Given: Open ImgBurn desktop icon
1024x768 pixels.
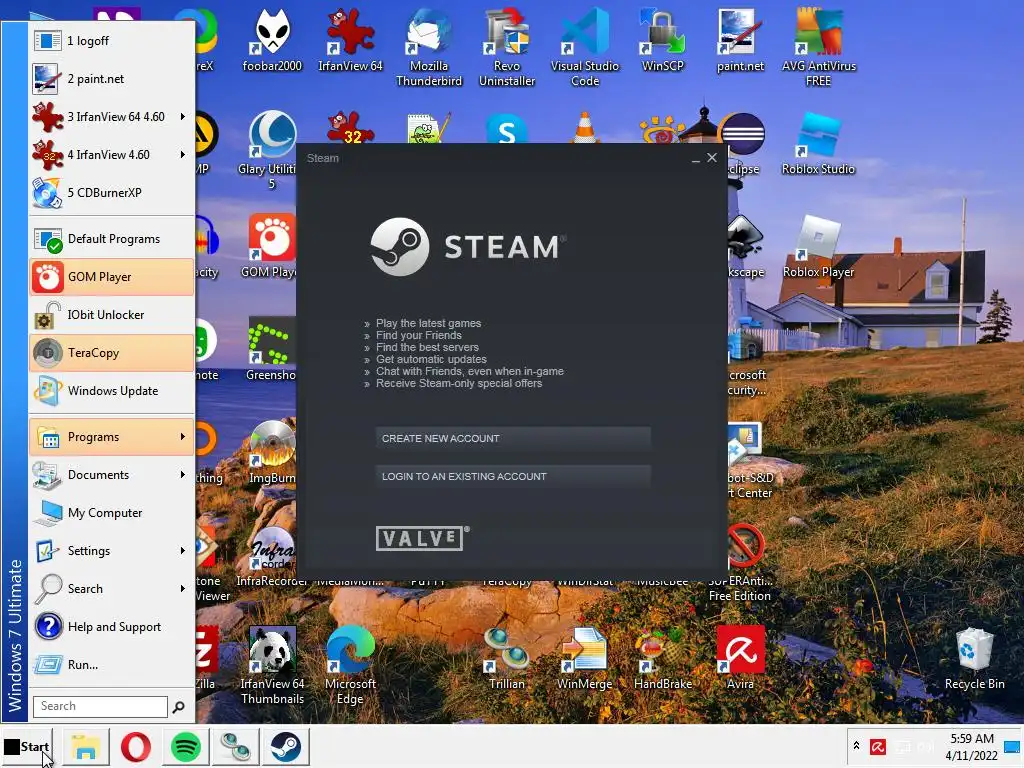Looking at the screenshot, I should tap(272, 453).
